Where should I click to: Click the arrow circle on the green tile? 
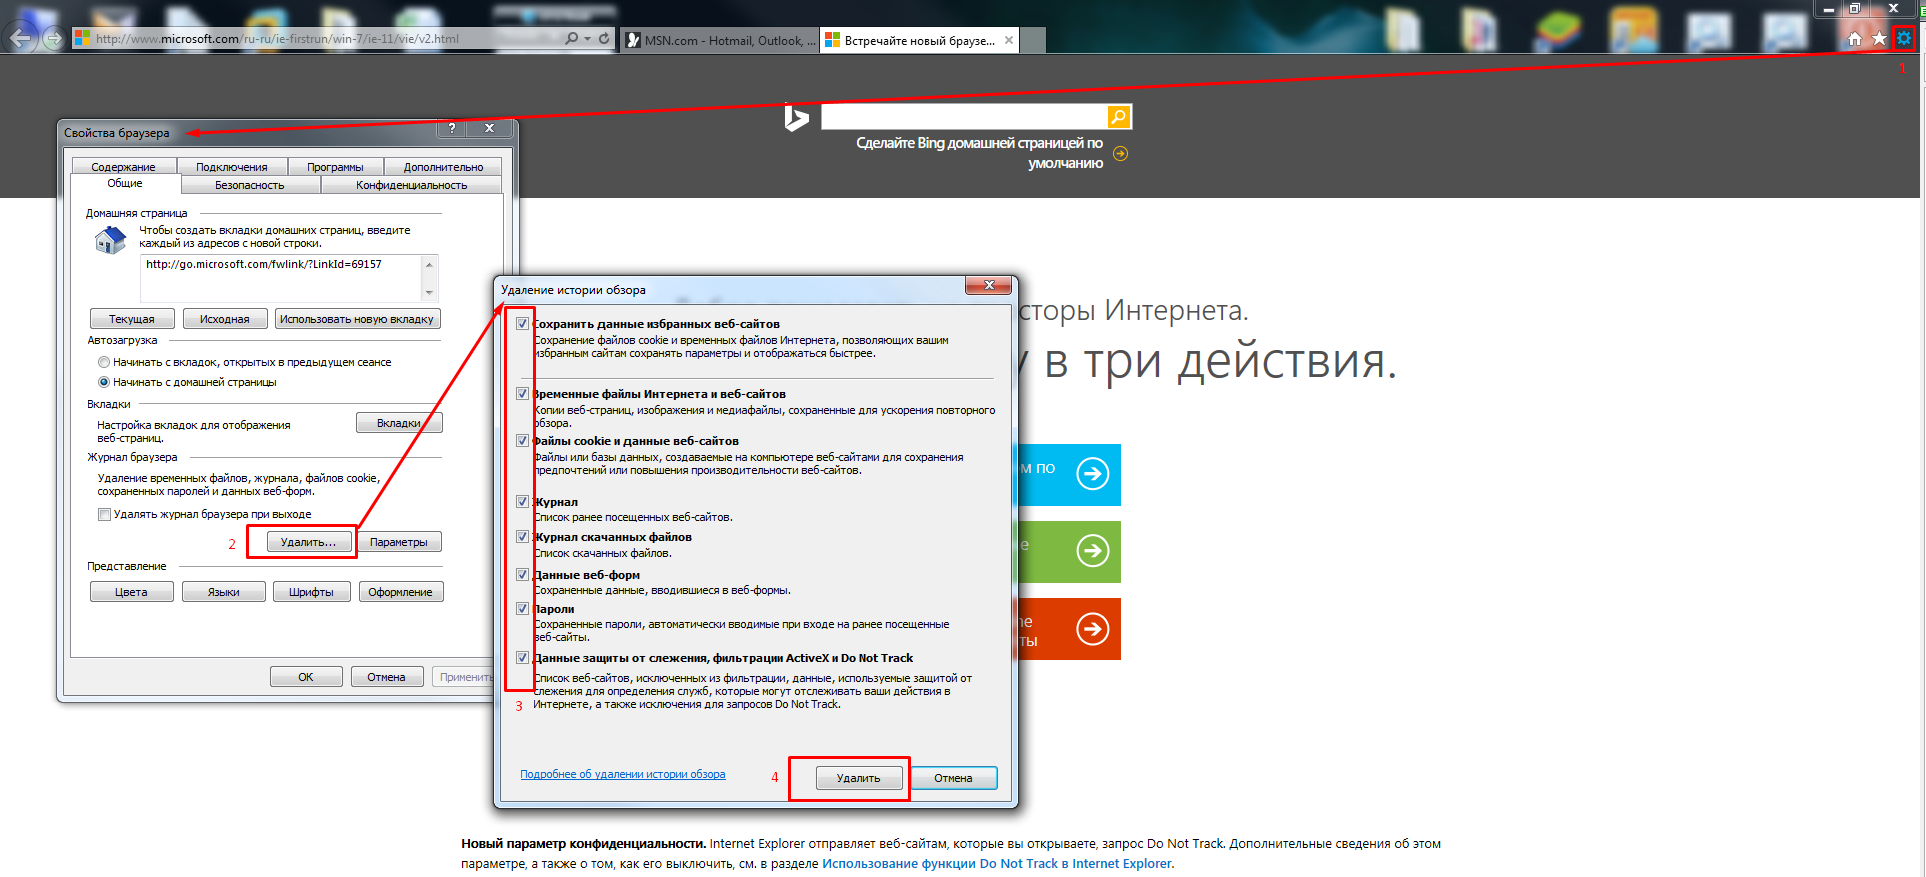[1093, 550]
